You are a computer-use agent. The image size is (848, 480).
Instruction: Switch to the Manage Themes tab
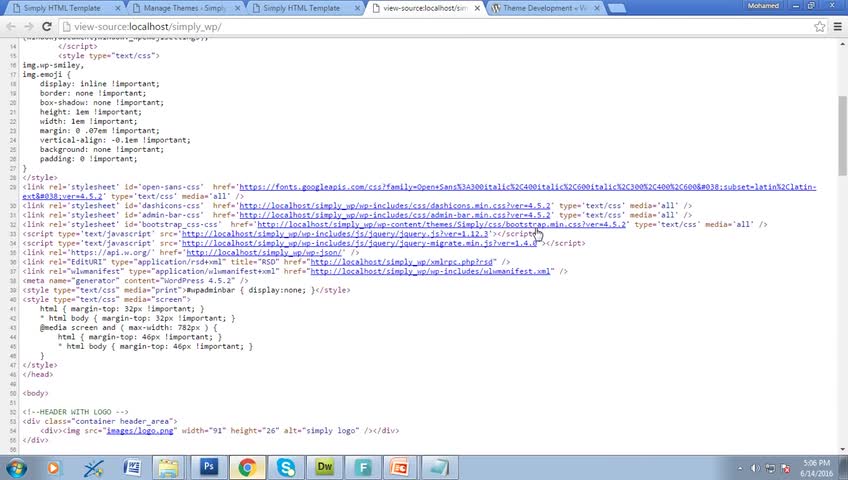click(184, 8)
